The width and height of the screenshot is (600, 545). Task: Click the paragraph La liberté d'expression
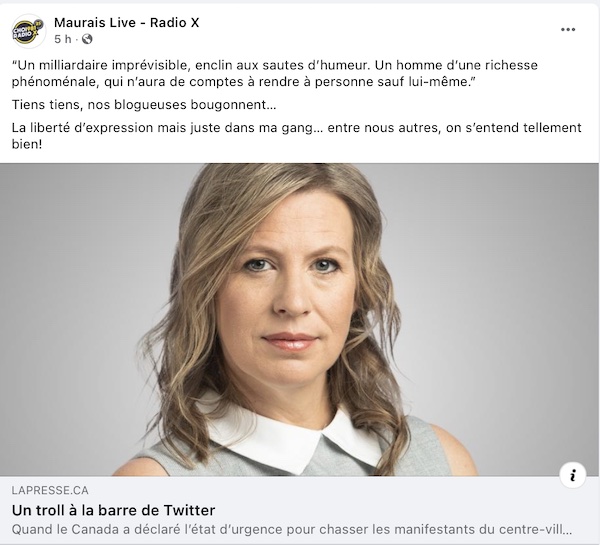click(x=297, y=136)
